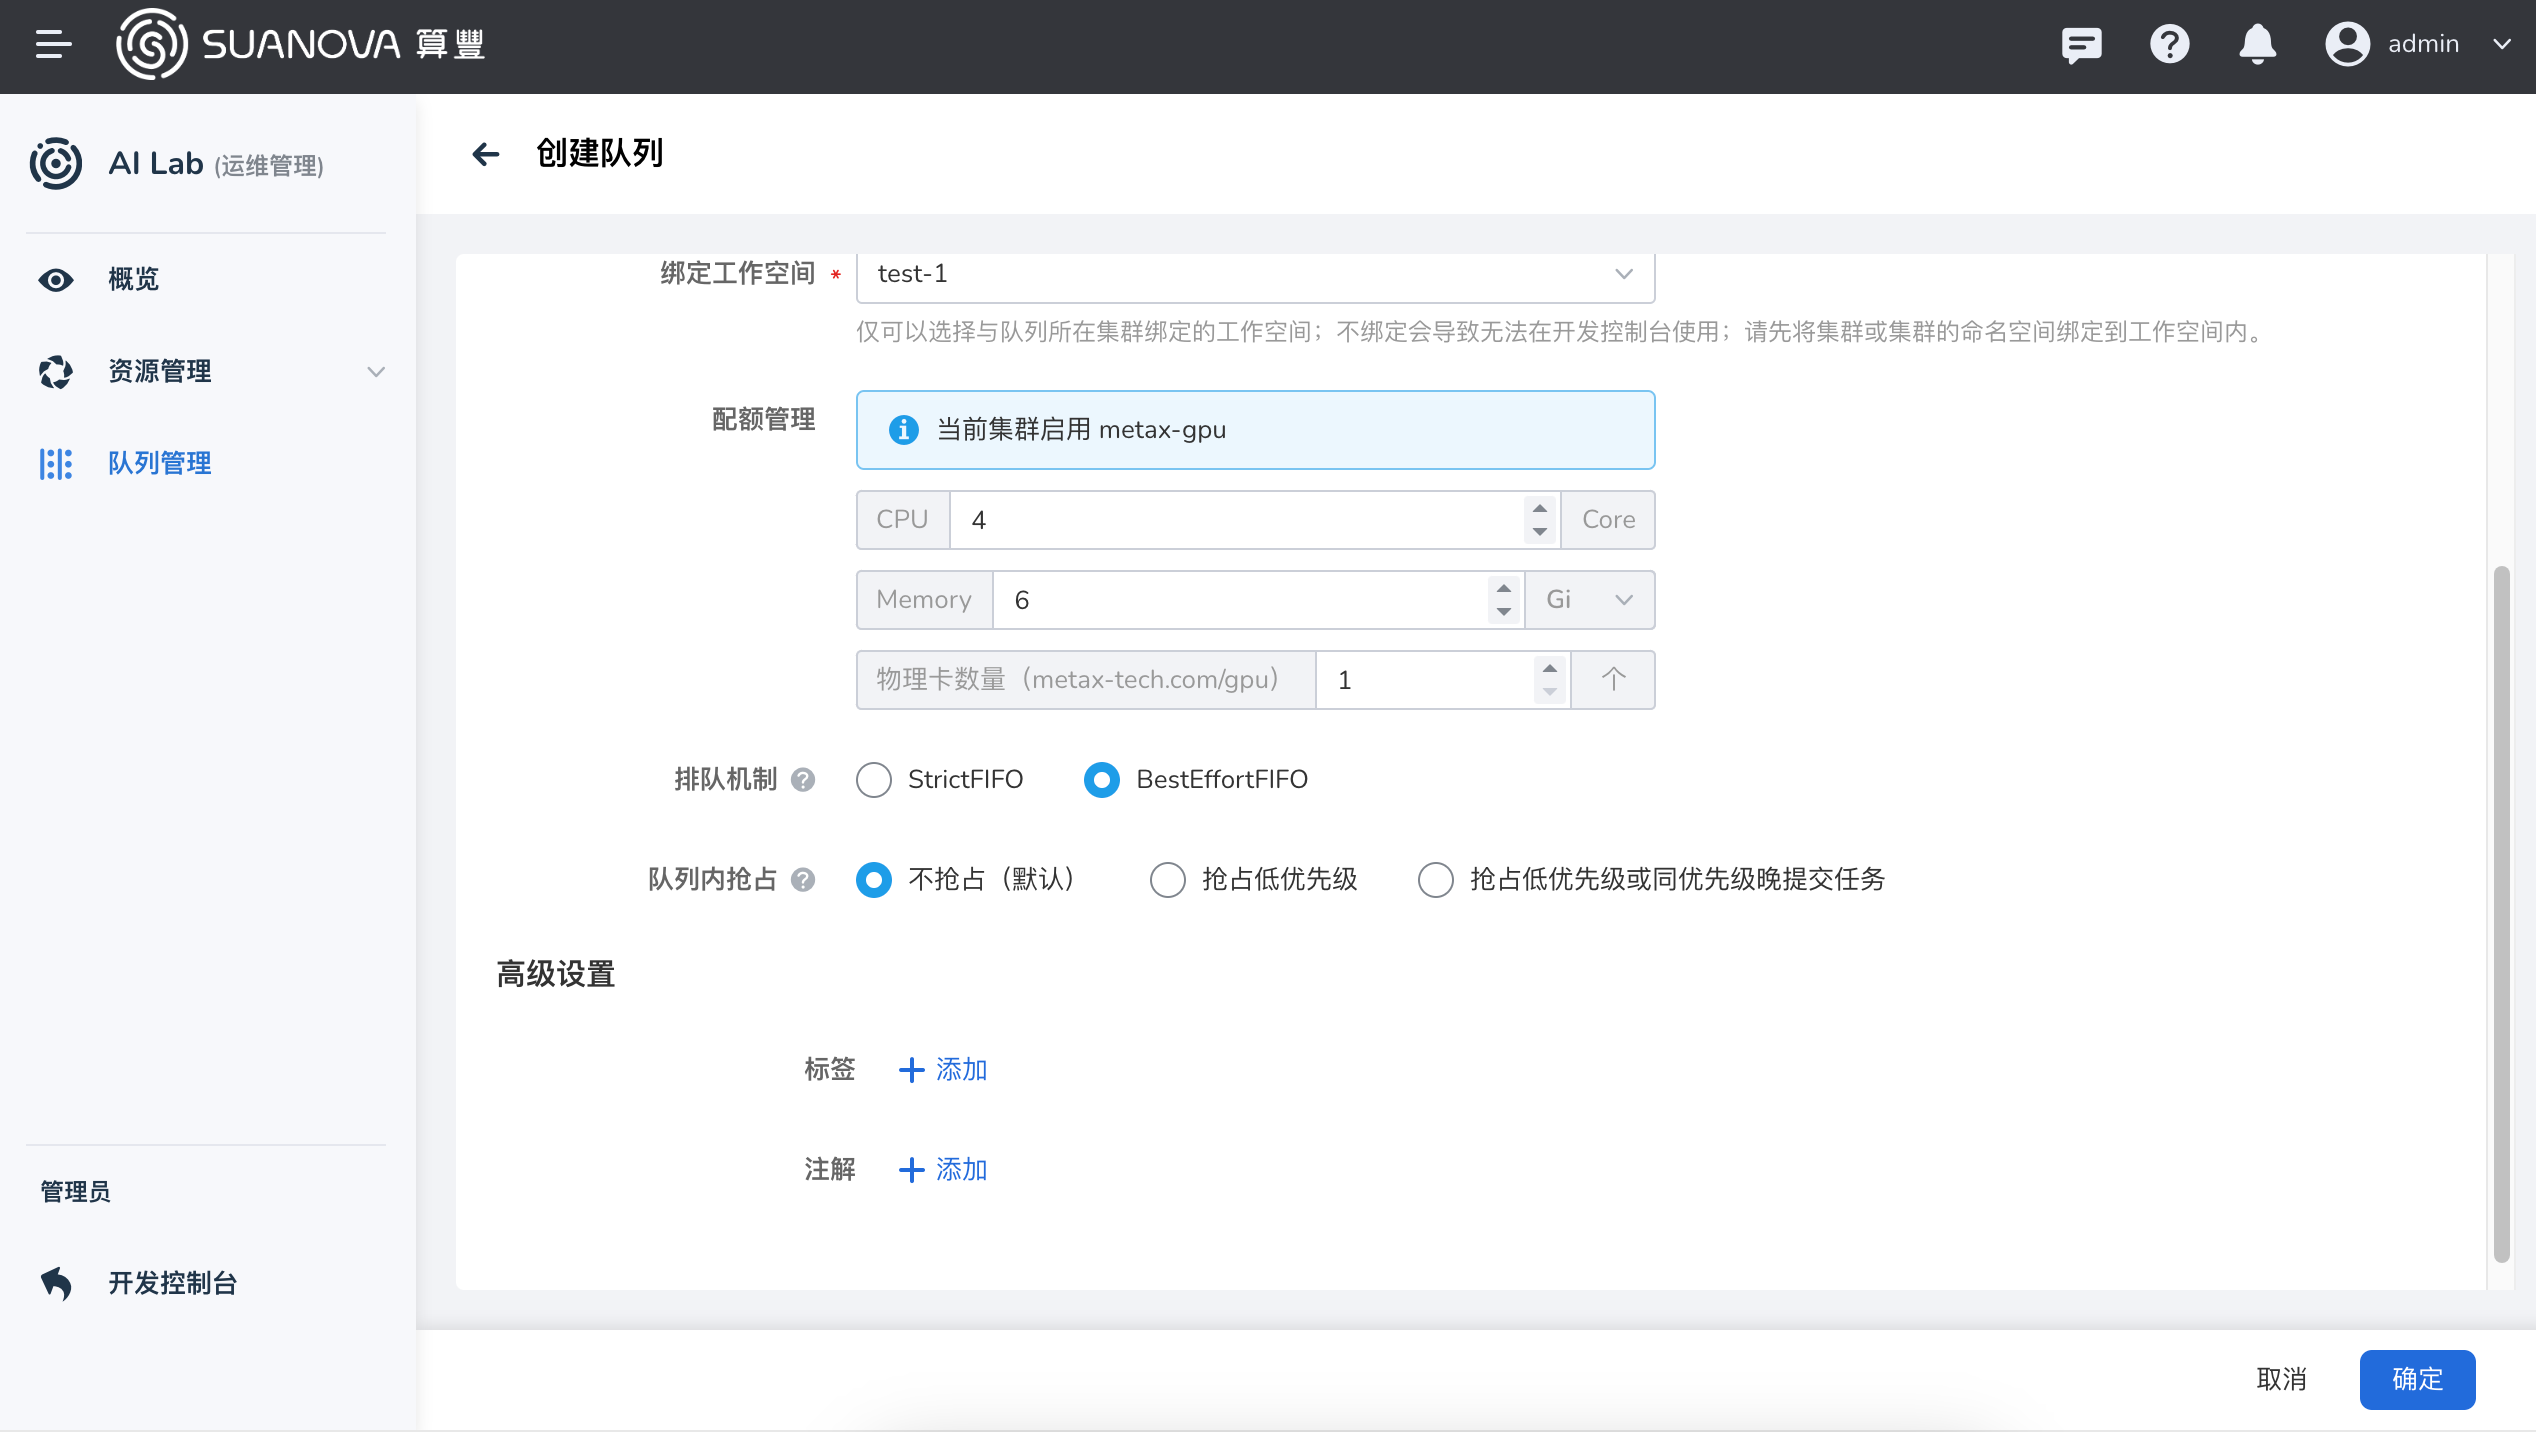Click the 管理员 sidebar label

tap(76, 1192)
